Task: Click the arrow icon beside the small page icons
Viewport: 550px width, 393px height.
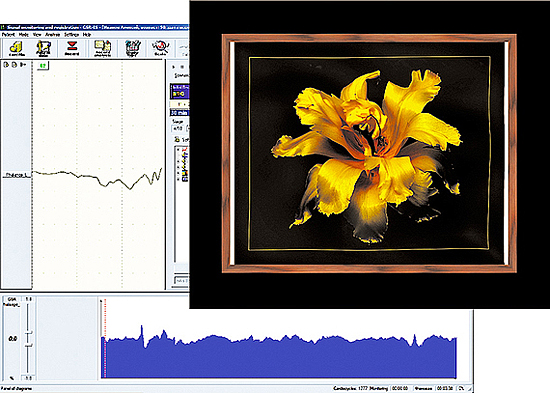Action: (x=23, y=65)
